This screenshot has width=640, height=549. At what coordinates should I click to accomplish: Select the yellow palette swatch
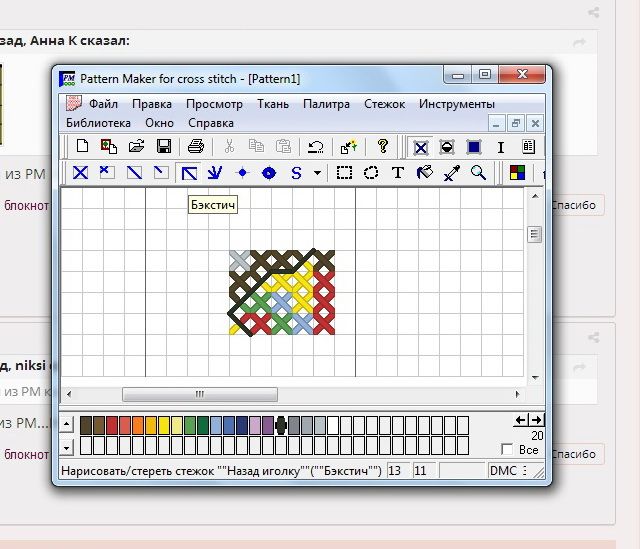coord(176,425)
